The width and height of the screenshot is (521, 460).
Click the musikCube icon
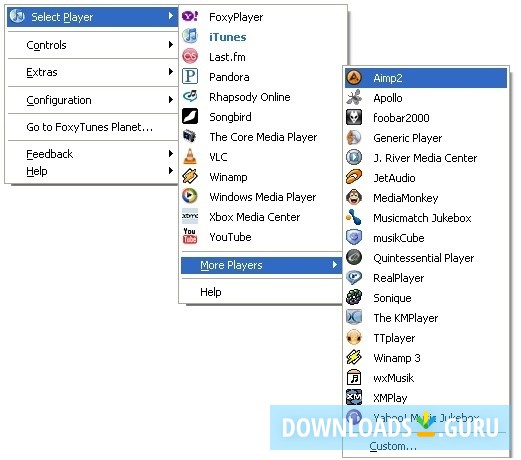pyautogui.click(x=354, y=237)
